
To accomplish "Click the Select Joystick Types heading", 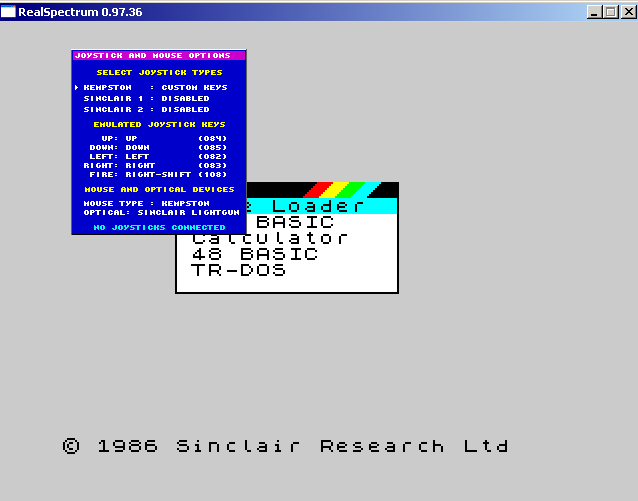I will coord(160,72).
